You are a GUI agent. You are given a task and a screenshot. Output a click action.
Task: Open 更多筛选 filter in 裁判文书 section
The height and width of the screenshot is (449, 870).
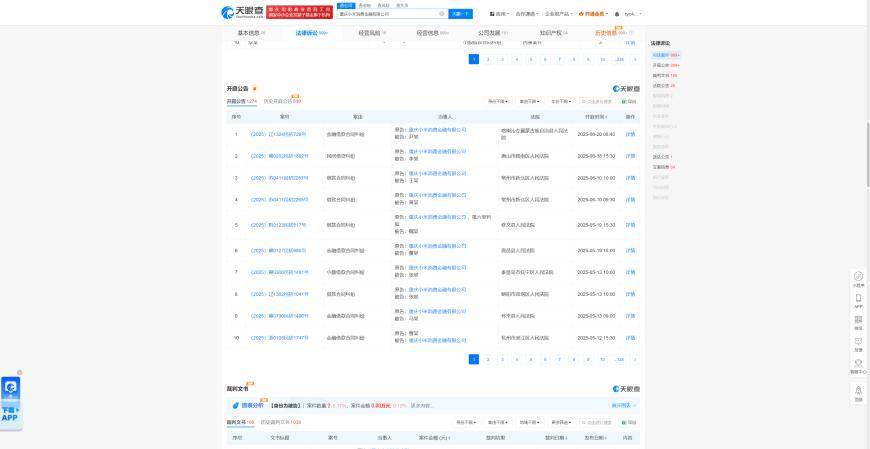coord(562,422)
